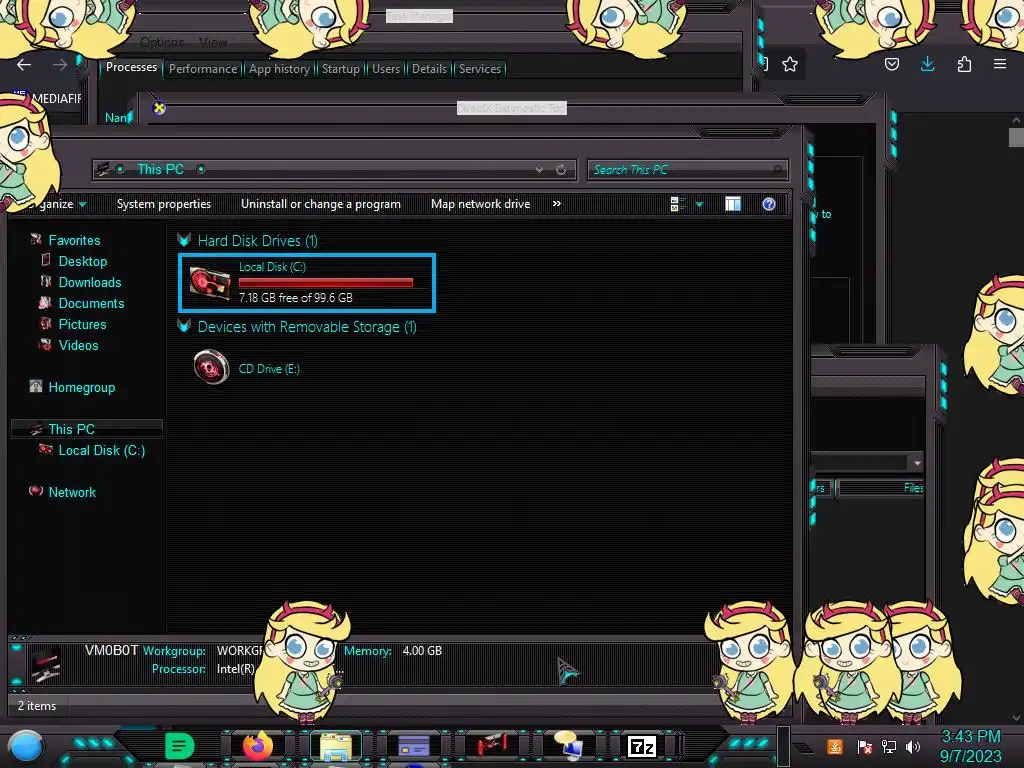Switch to Processes tab in Task Manager
Screen dimensions: 1024x768
(x=131, y=67)
